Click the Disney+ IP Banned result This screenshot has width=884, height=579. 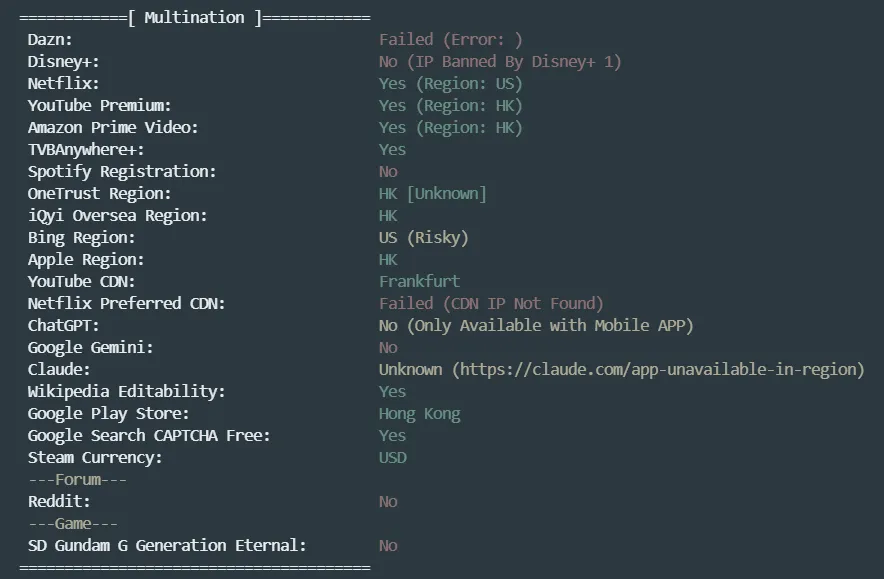tap(500, 62)
